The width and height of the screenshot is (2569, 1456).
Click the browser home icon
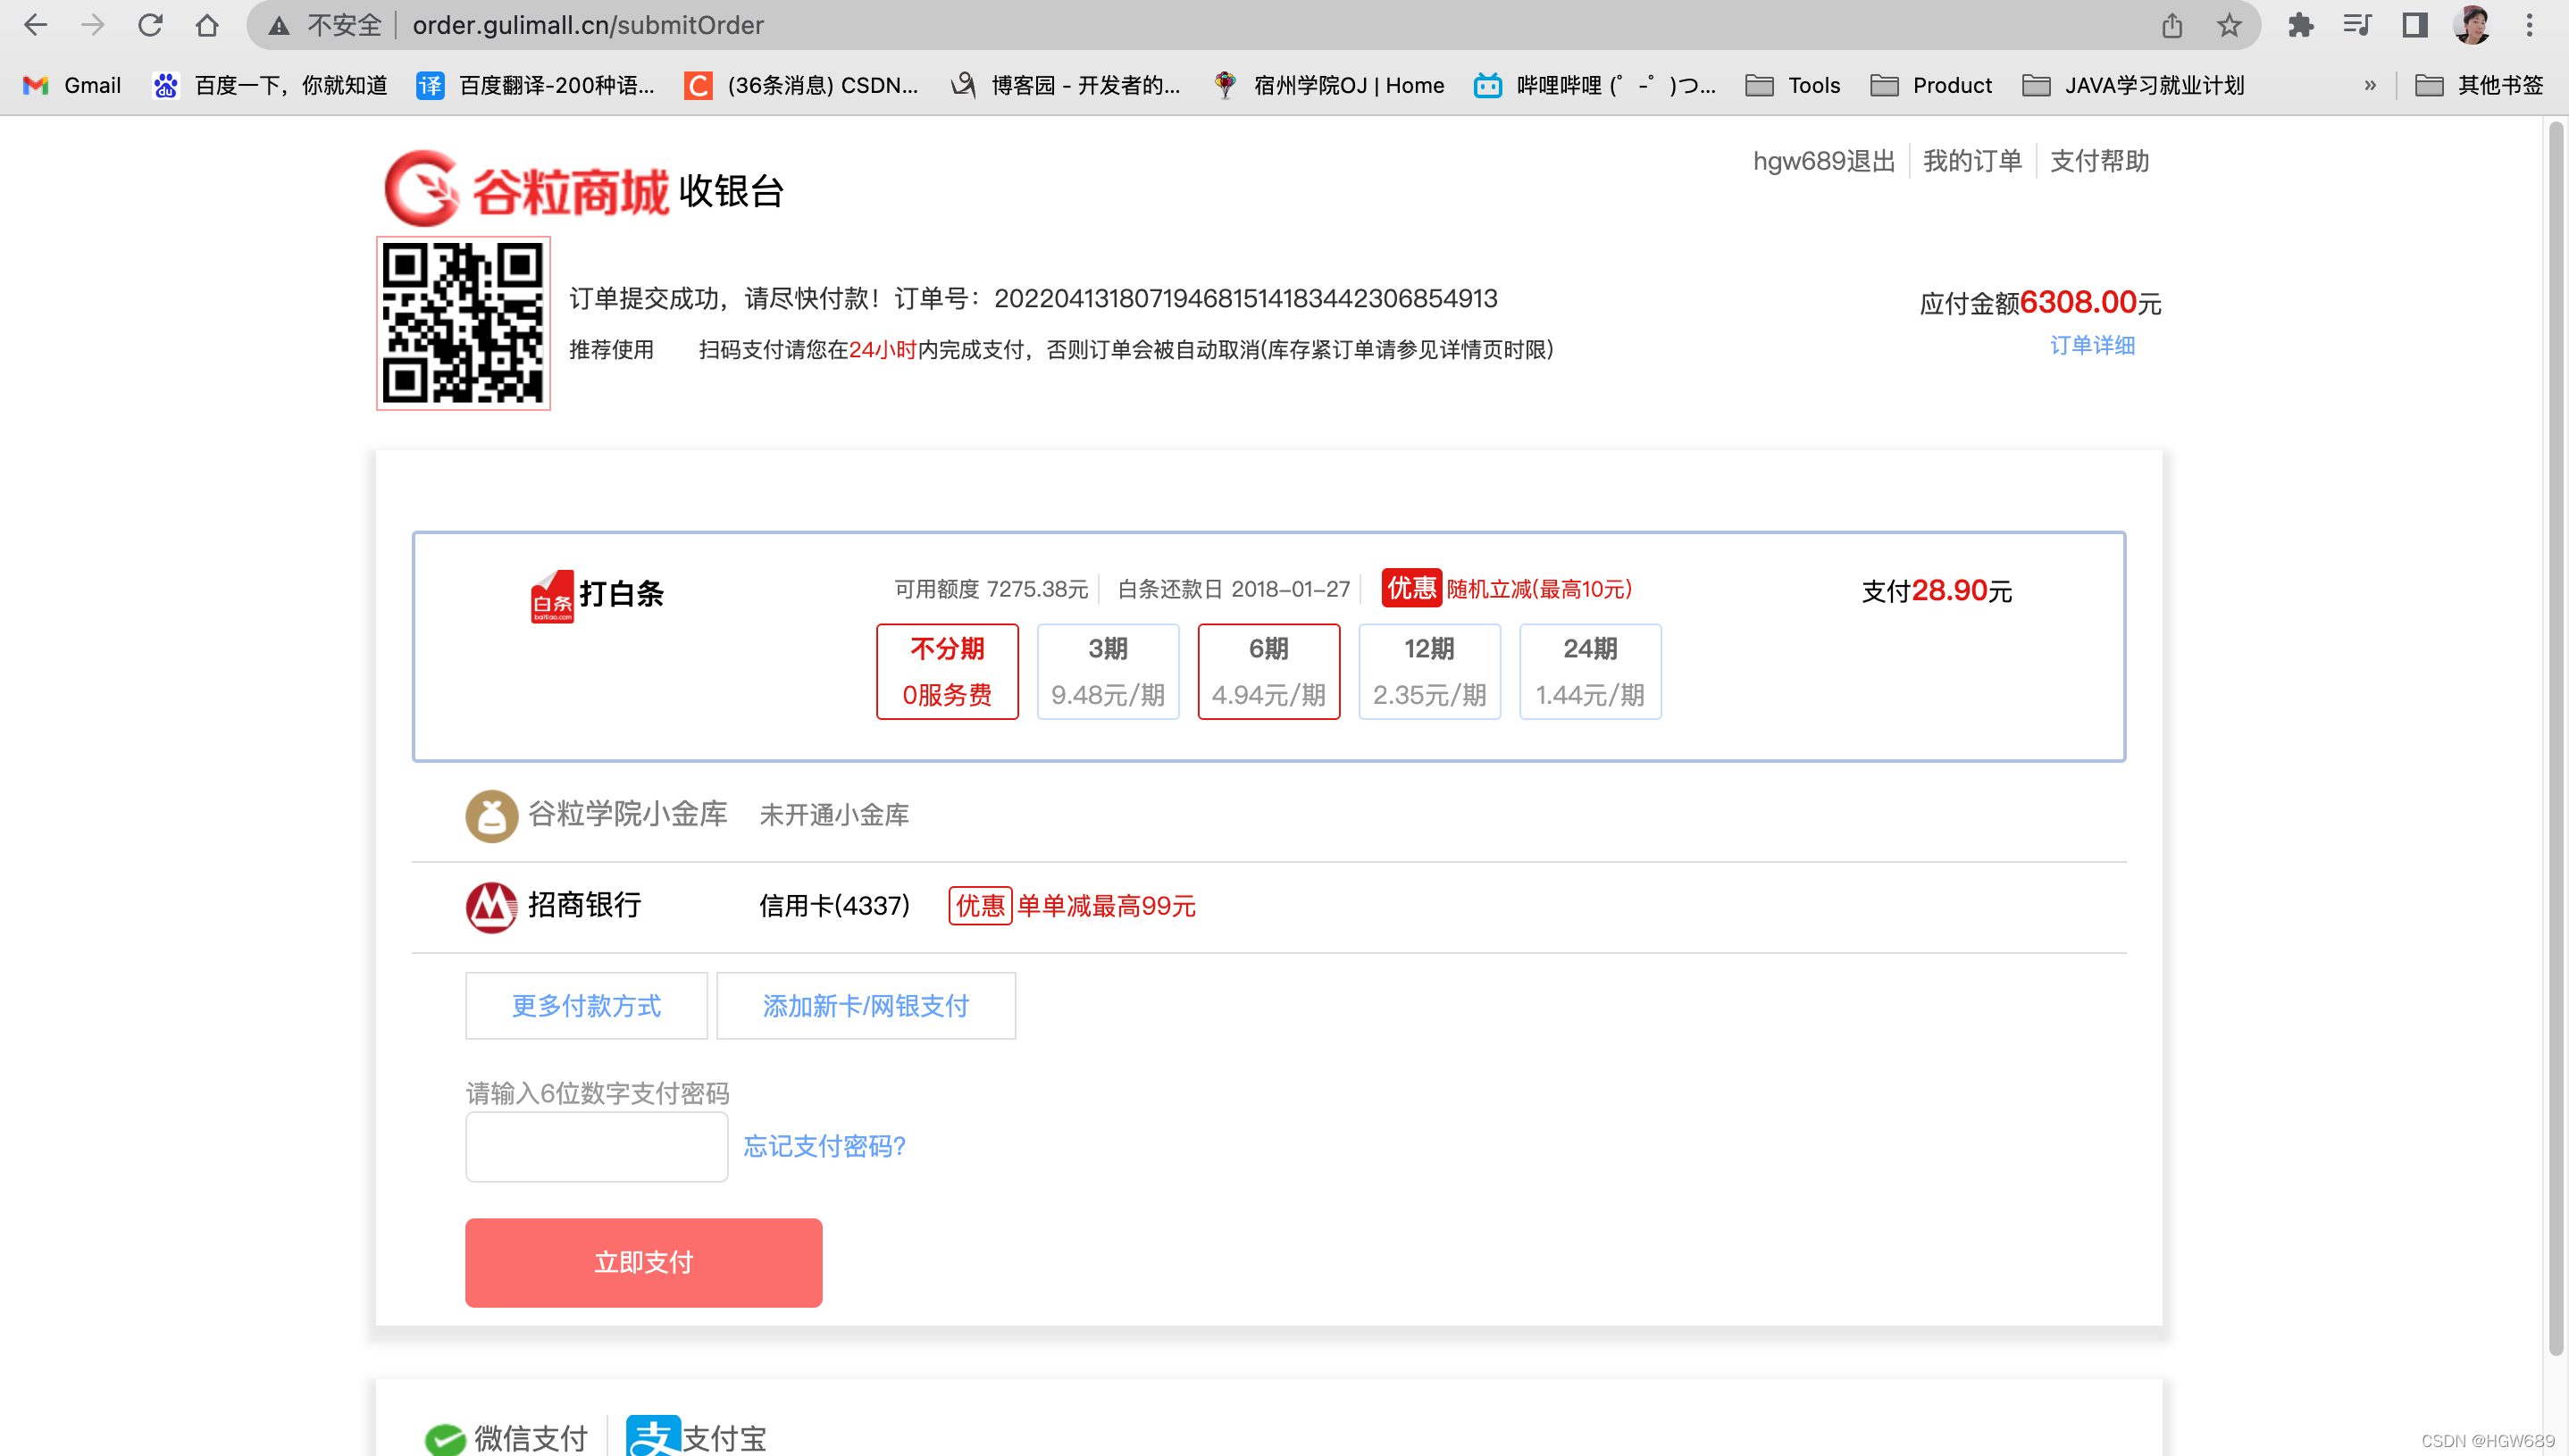(x=207, y=25)
